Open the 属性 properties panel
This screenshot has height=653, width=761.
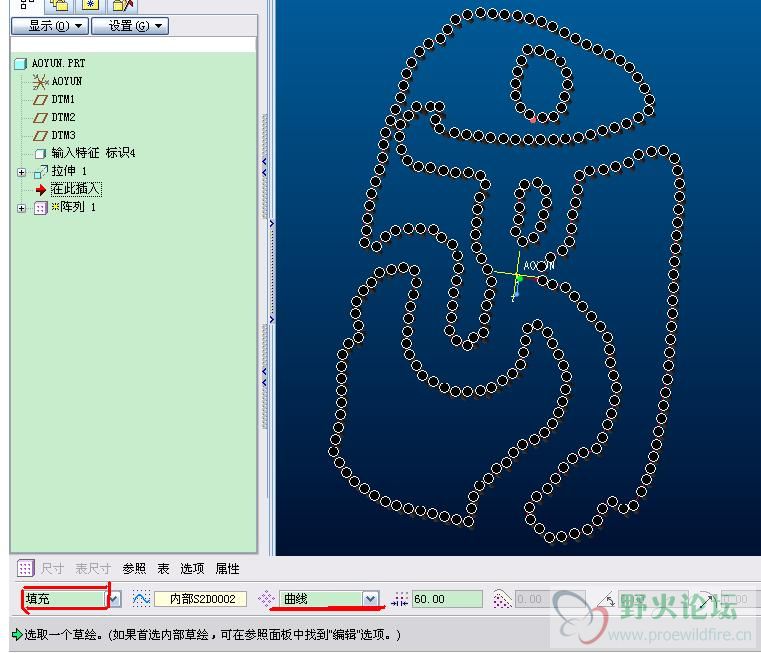(x=227, y=569)
